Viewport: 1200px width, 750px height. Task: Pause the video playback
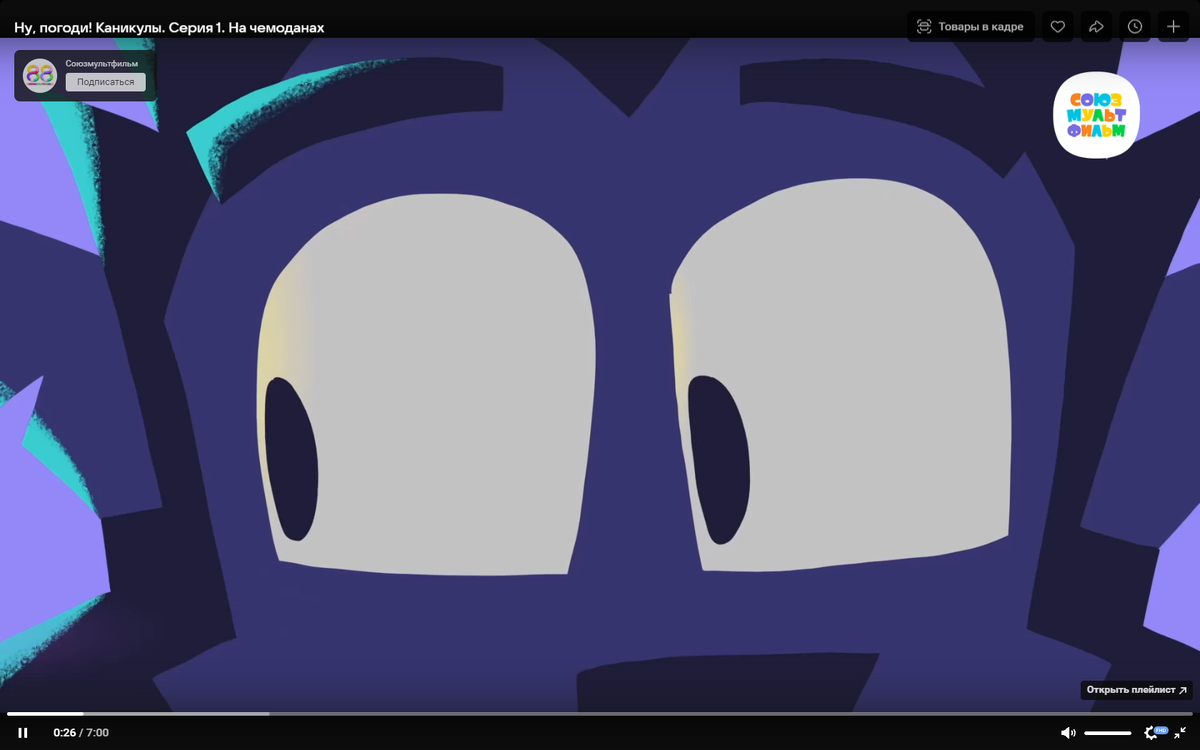[23, 733]
